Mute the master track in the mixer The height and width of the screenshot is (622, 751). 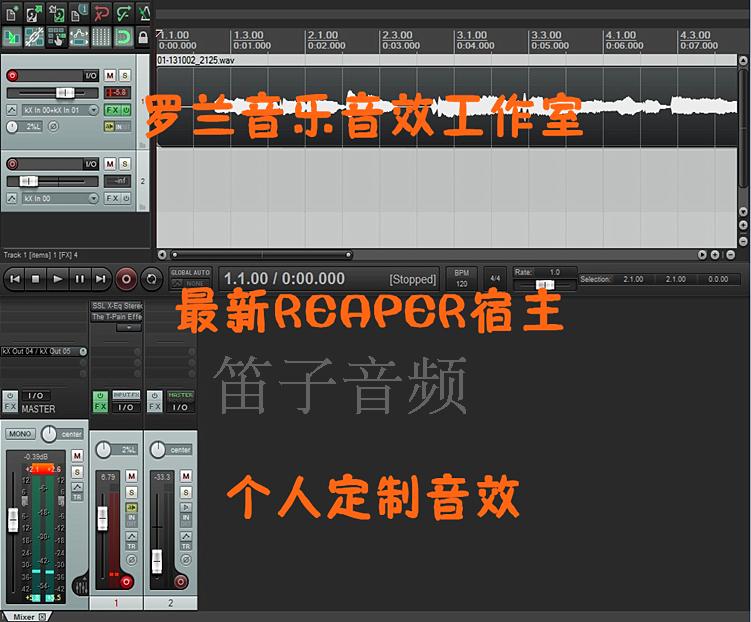click(77, 455)
